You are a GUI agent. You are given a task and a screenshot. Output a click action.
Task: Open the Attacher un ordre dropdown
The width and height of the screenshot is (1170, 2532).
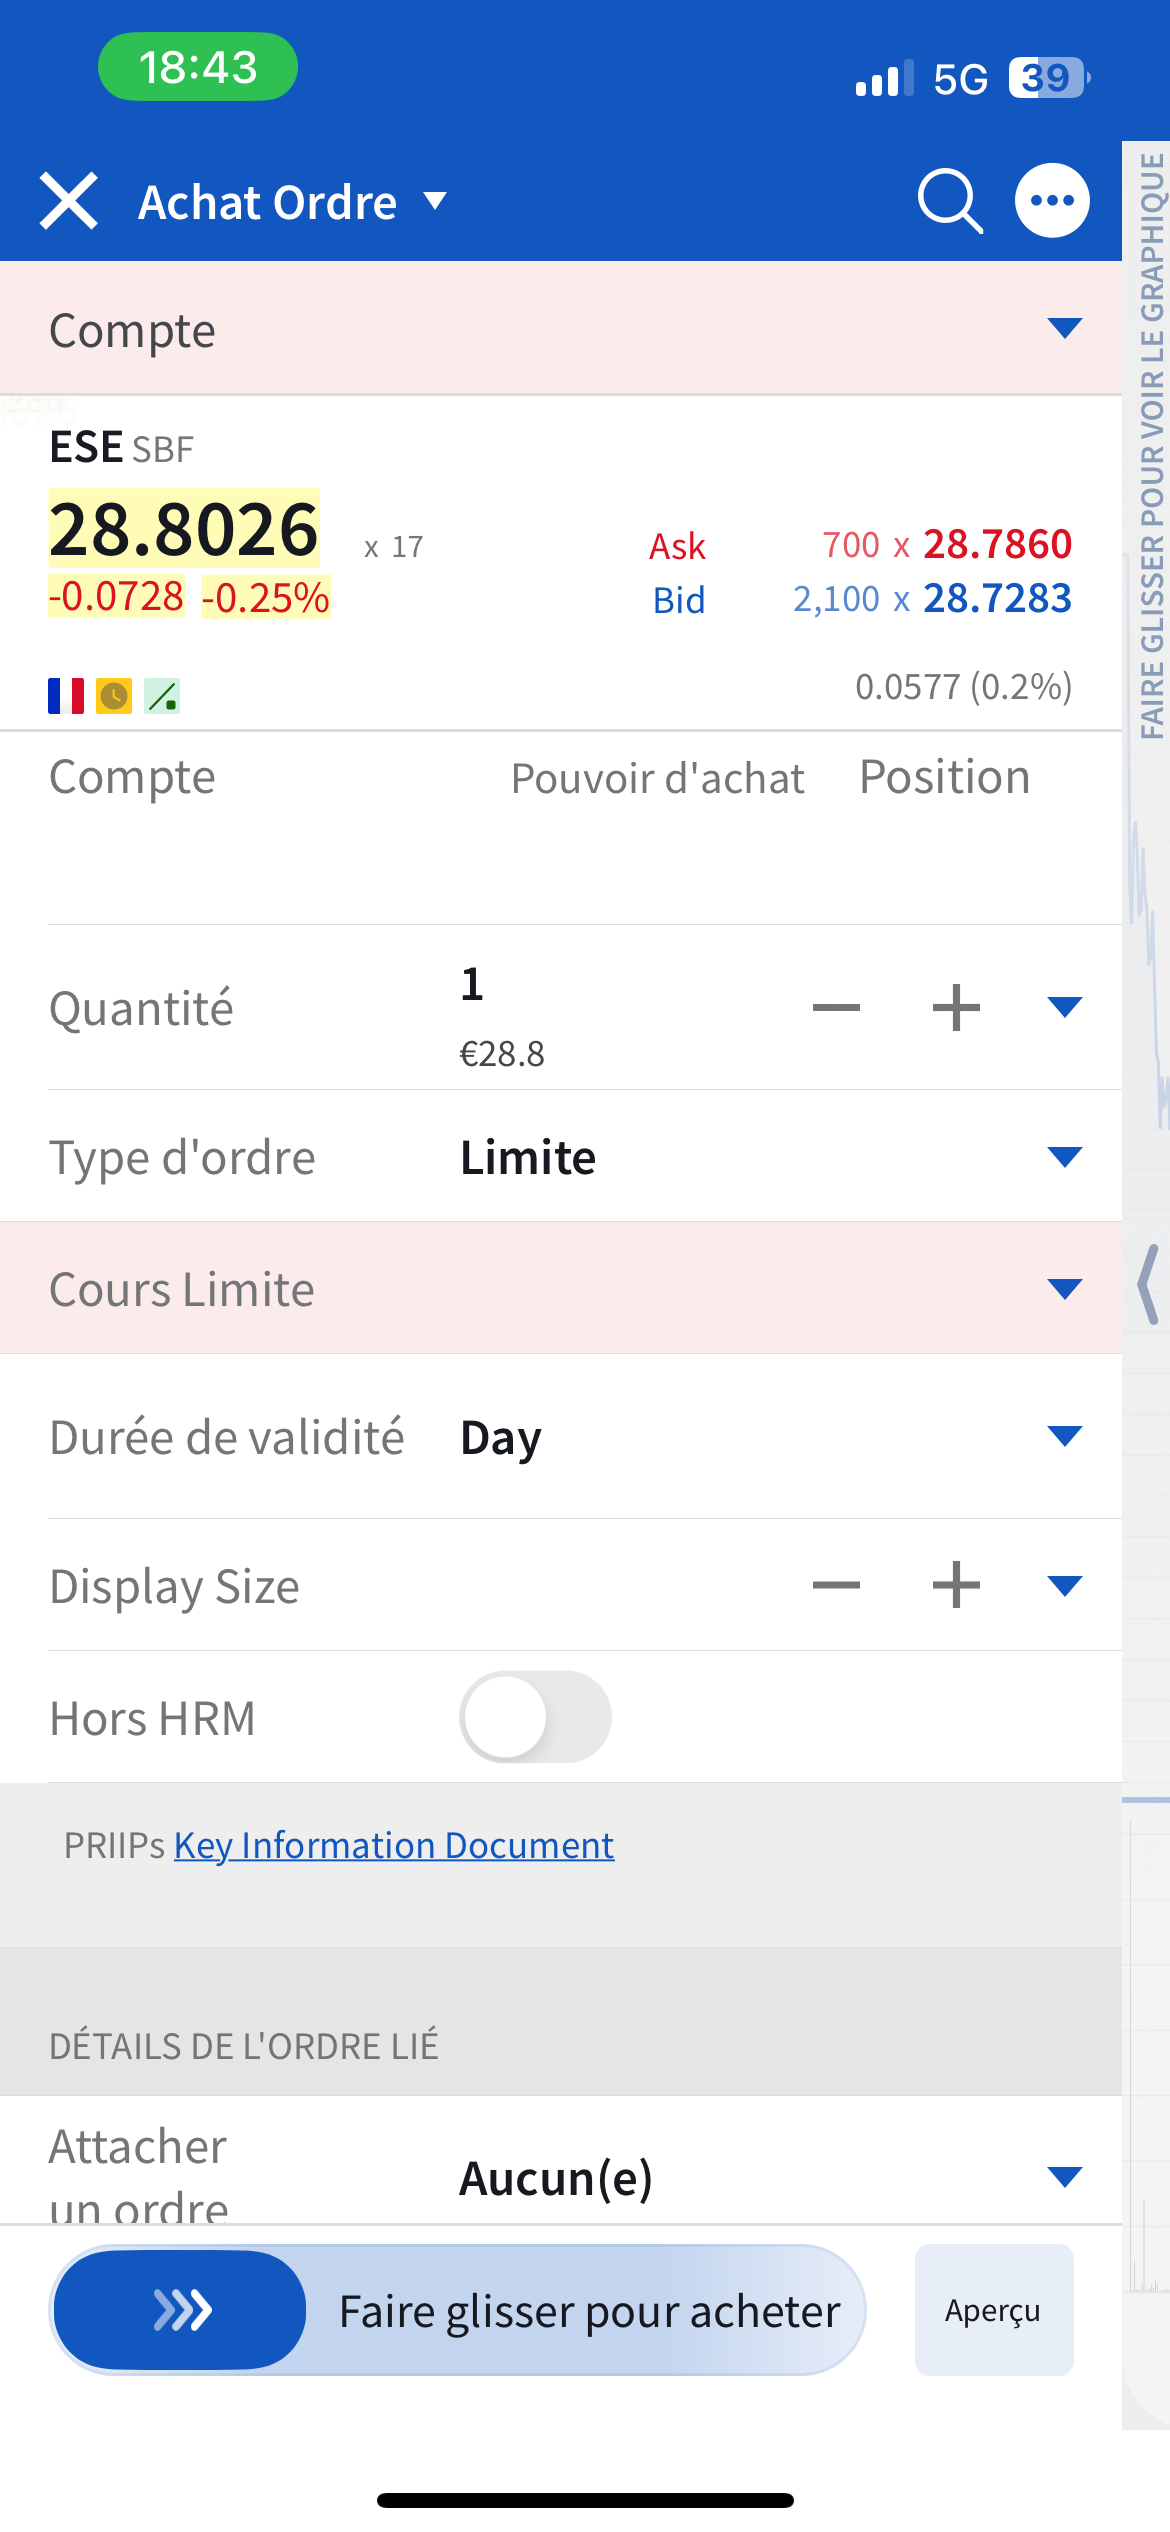click(x=1064, y=2177)
